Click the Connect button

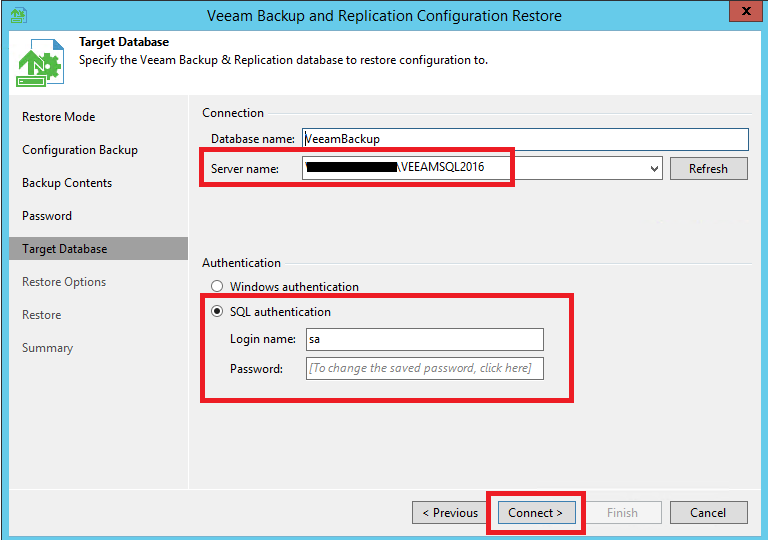pyautogui.click(x=536, y=513)
